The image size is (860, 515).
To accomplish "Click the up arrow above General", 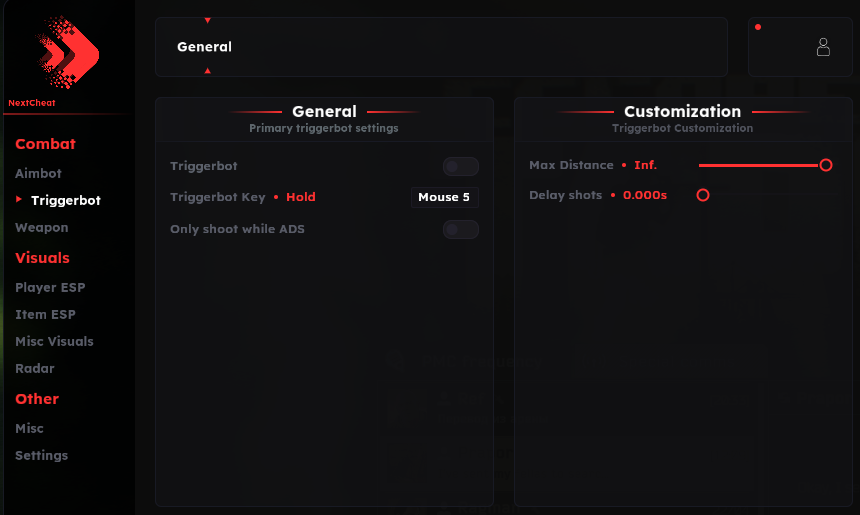I will (x=207, y=20).
